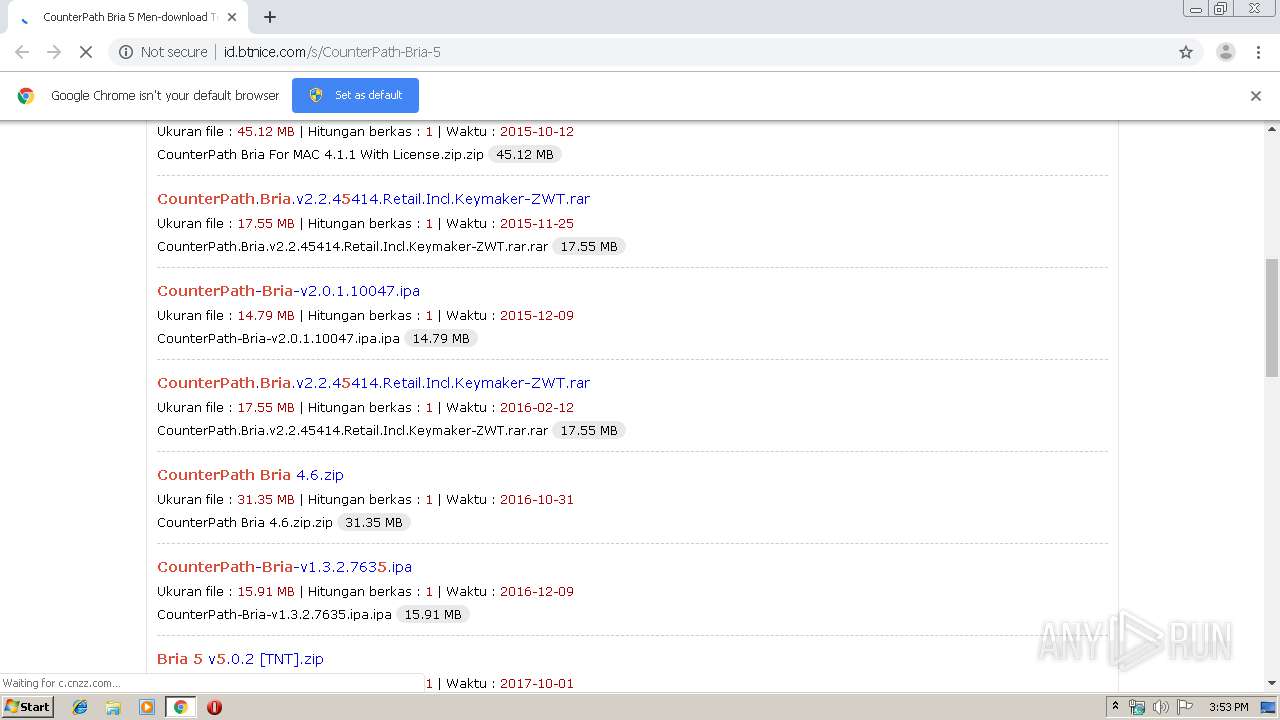Viewport: 1280px width, 720px height.
Task: Select the file text CounterPath Bria For MAC 4.1.1 With License.zip.zip
Action: pyautogui.click(x=320, y=154)
